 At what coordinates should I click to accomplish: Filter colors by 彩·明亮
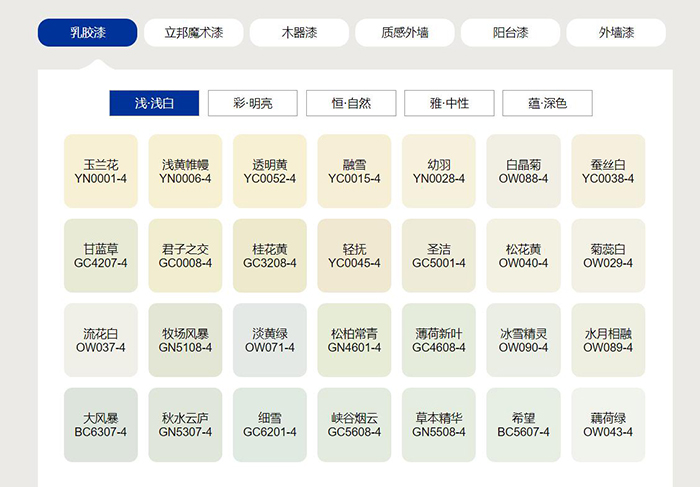[252, 103]
